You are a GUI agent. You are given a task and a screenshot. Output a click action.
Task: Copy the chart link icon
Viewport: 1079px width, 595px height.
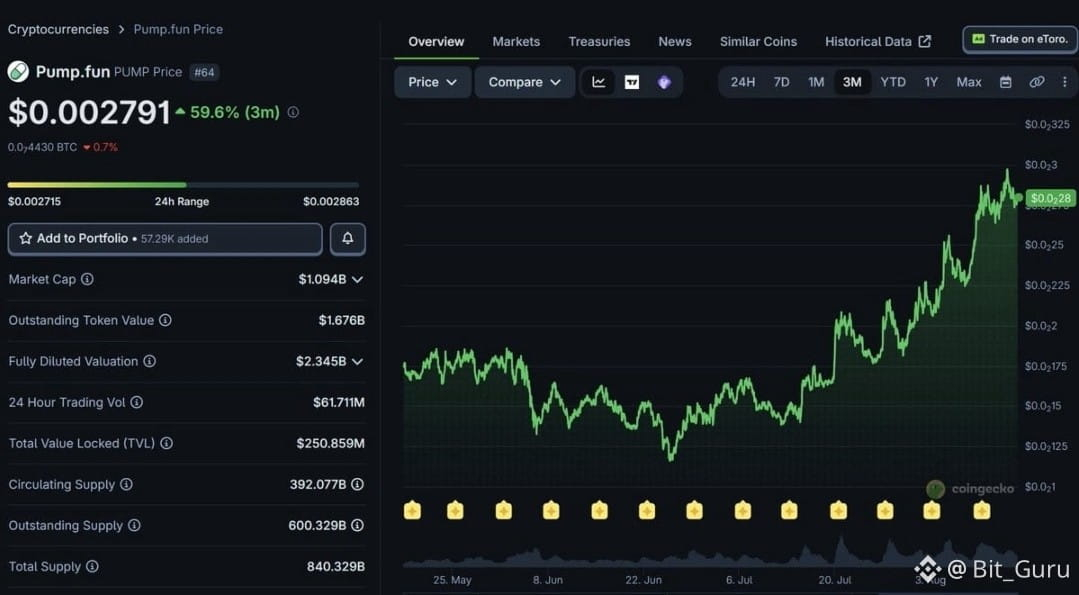(x=1036, y=83)
